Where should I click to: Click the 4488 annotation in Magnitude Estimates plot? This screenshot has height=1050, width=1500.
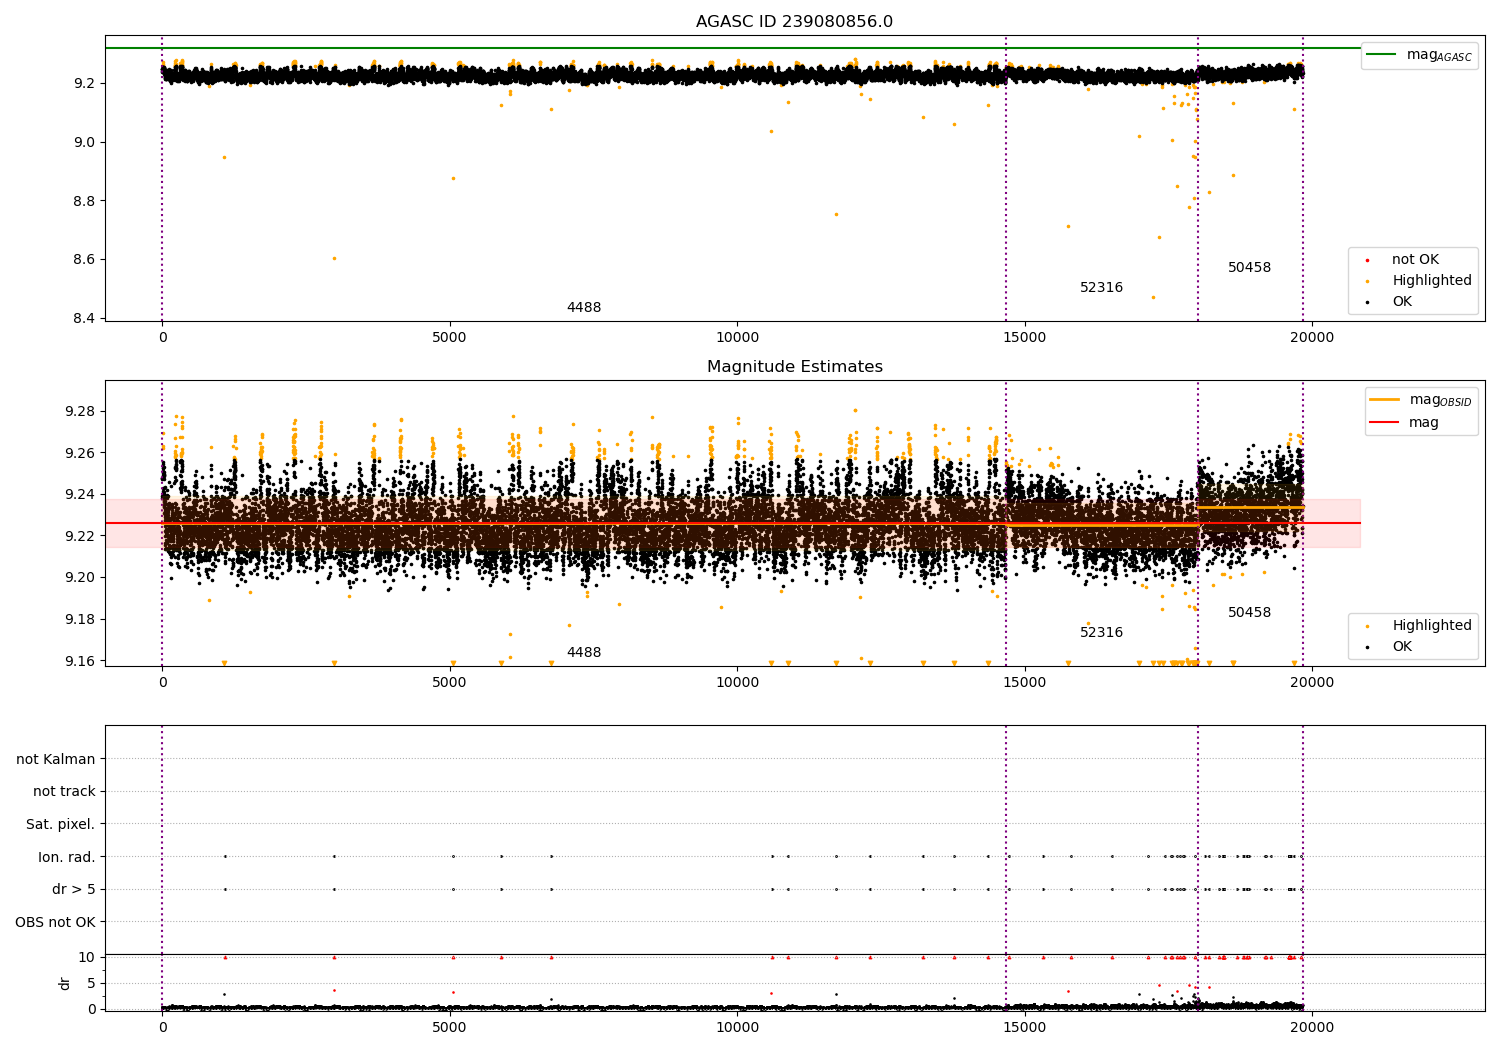[x=584, y=653]
